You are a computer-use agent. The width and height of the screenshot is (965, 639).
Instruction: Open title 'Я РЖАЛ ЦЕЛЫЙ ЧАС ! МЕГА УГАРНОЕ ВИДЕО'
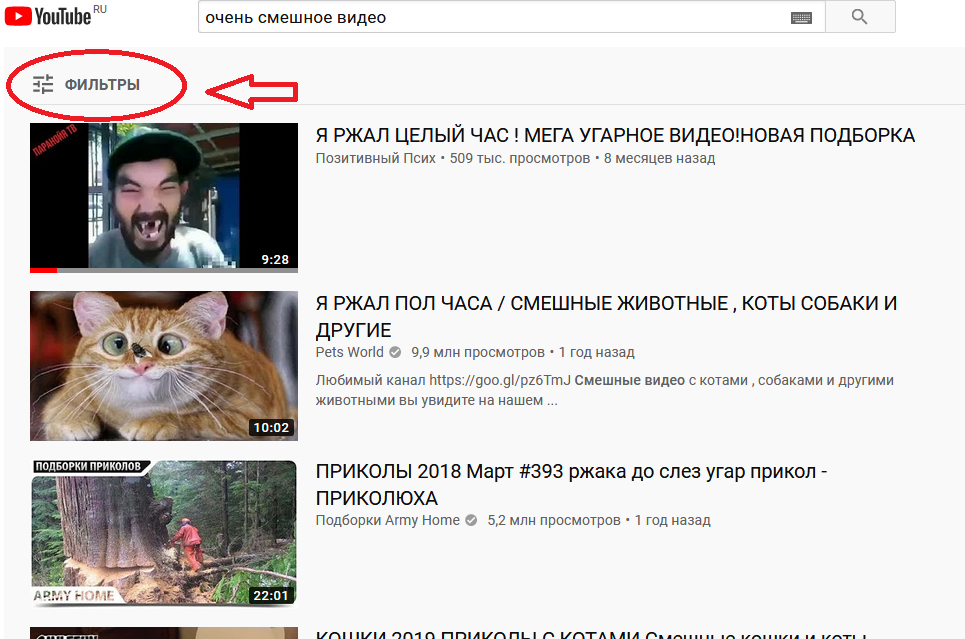click(615, 135)
